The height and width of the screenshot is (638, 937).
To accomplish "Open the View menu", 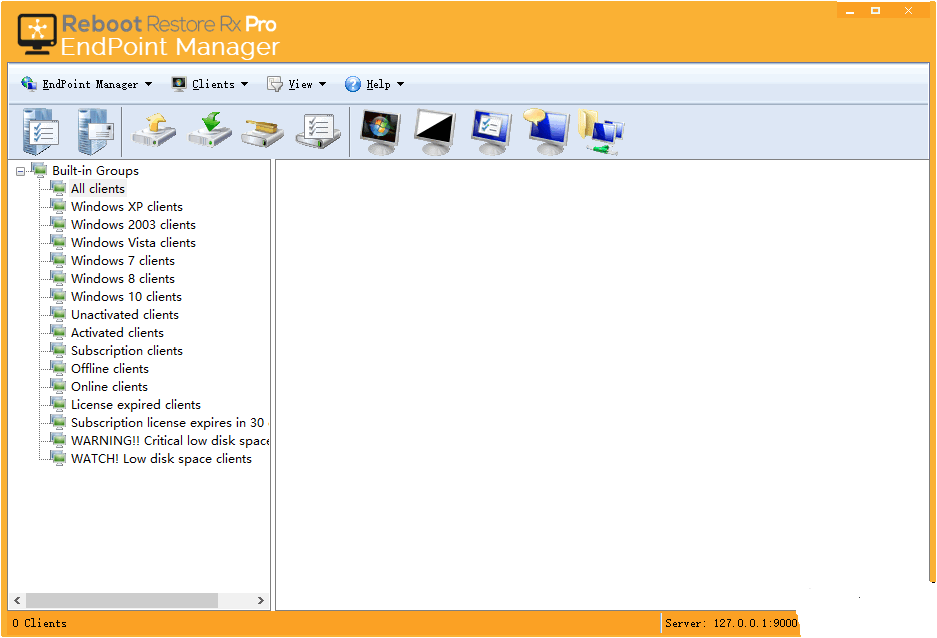I will (x=298, y=84).
